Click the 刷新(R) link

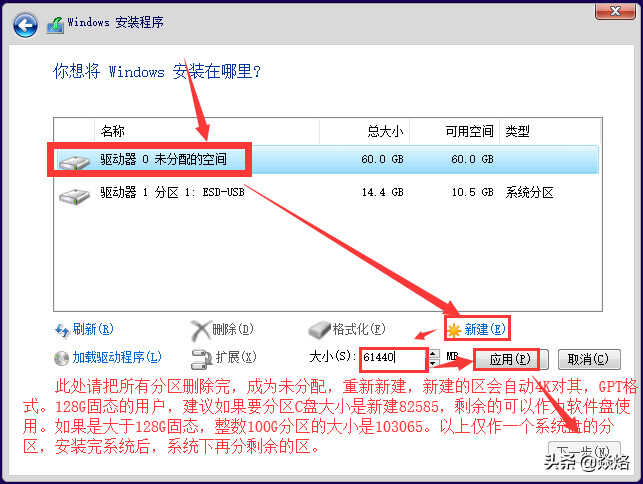click(93, 329)
